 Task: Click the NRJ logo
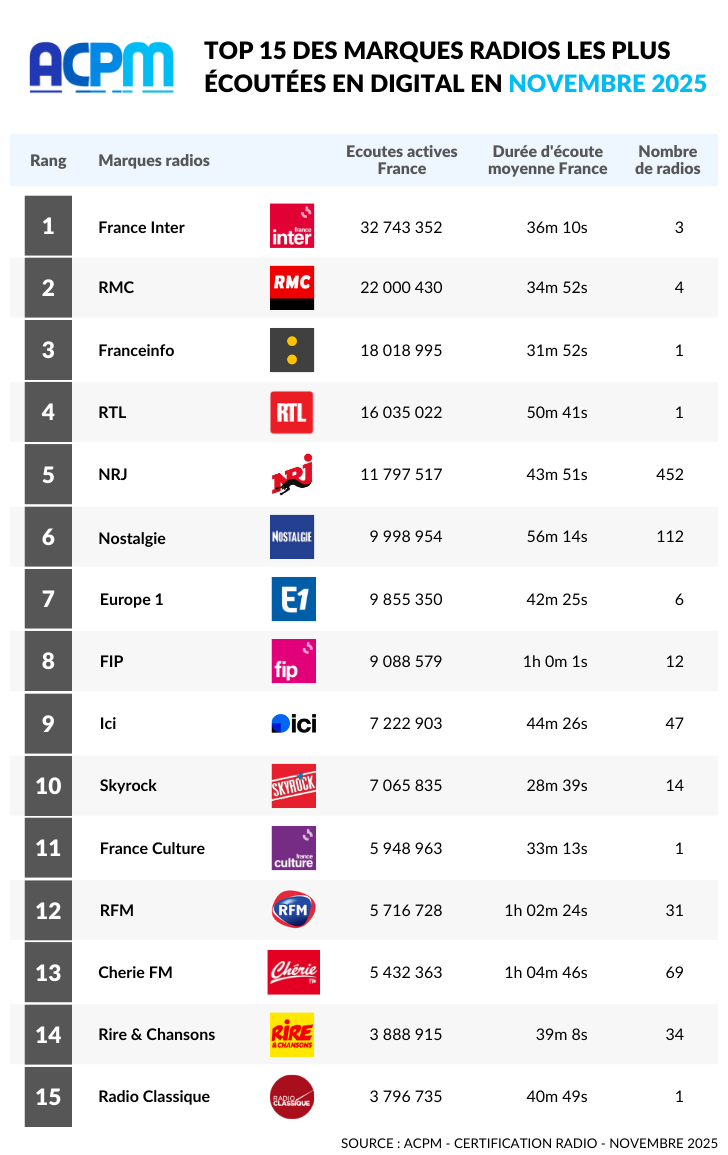[293, 474]
